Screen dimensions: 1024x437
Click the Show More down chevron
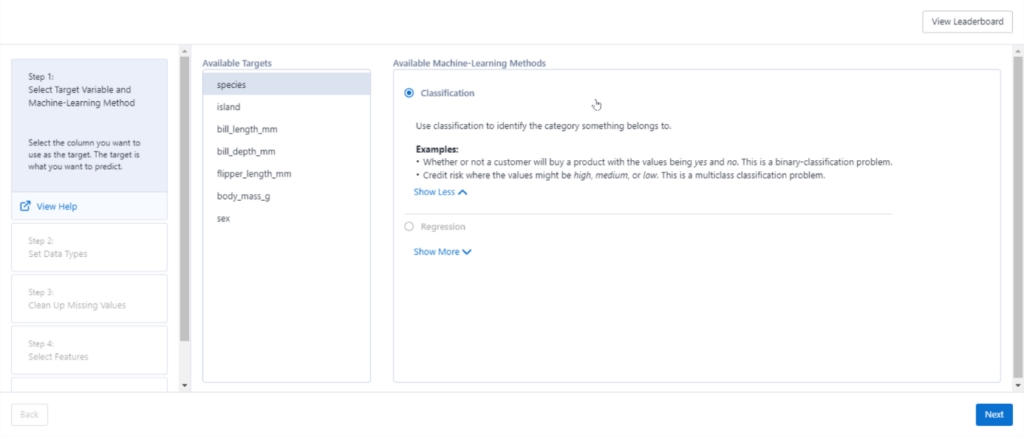pyautogui.click(x=467, y=252)
